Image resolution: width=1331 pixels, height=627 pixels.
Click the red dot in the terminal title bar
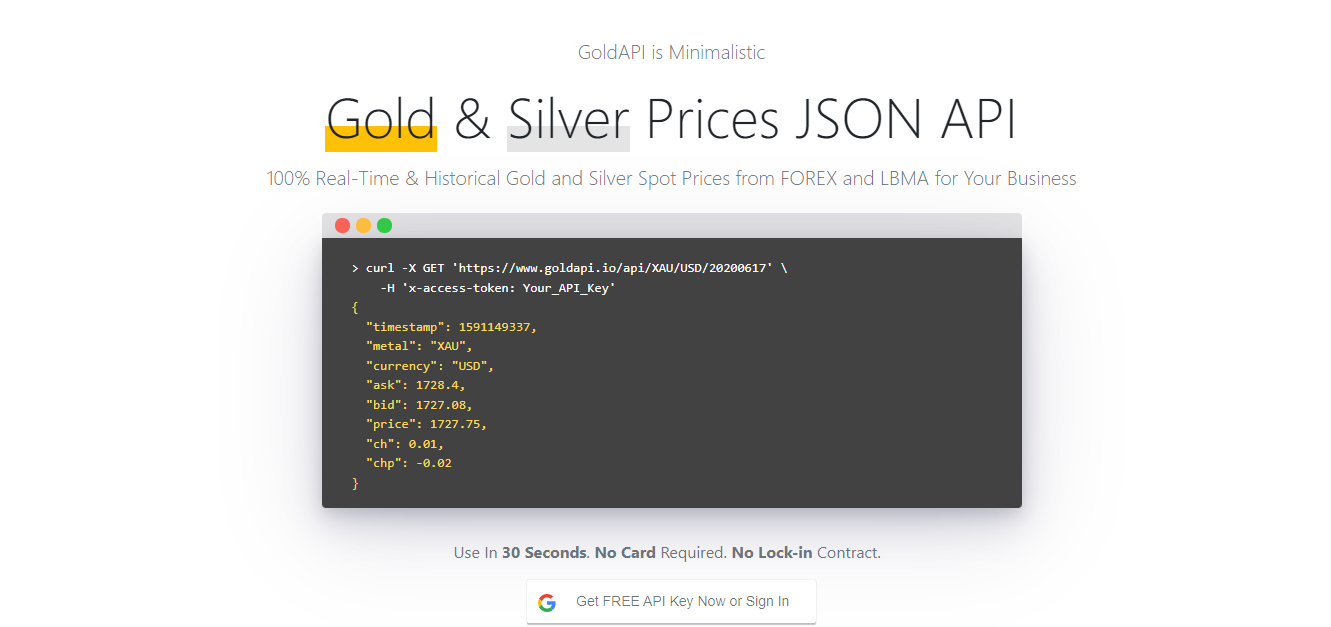pos(342,226)
